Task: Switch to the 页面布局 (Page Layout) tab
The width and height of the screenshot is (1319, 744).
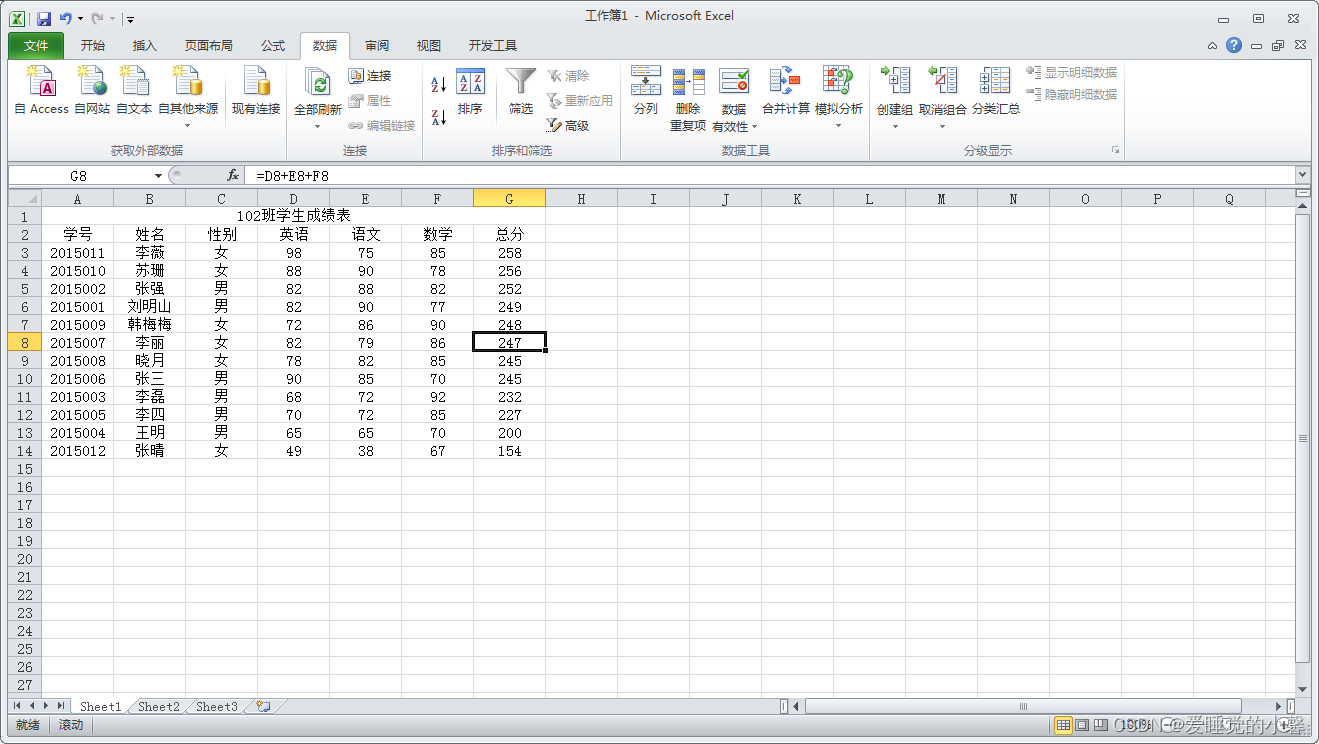Action: (209, 45)
